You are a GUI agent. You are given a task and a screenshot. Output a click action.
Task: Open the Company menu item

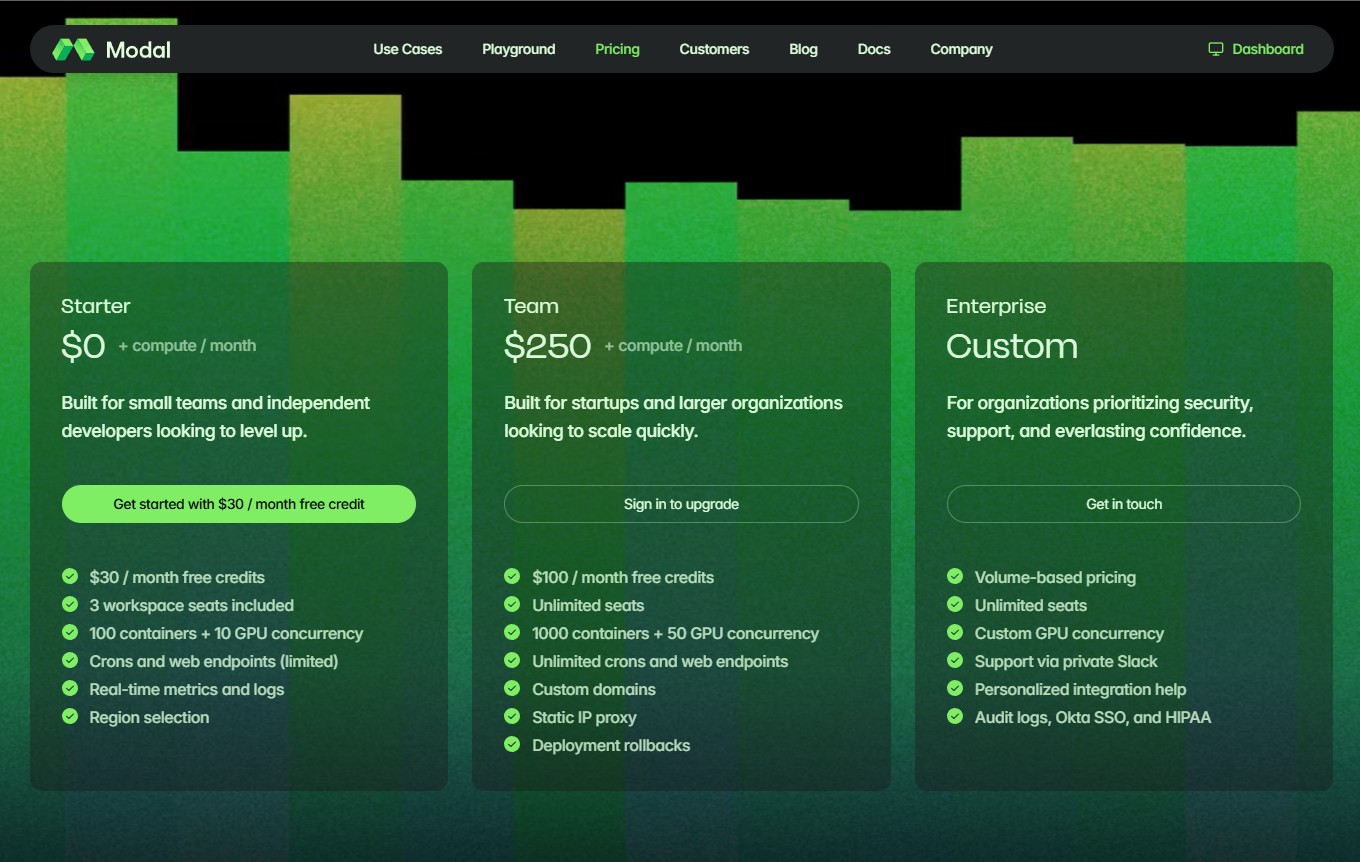pyautogui.click(x=961, y=49)
